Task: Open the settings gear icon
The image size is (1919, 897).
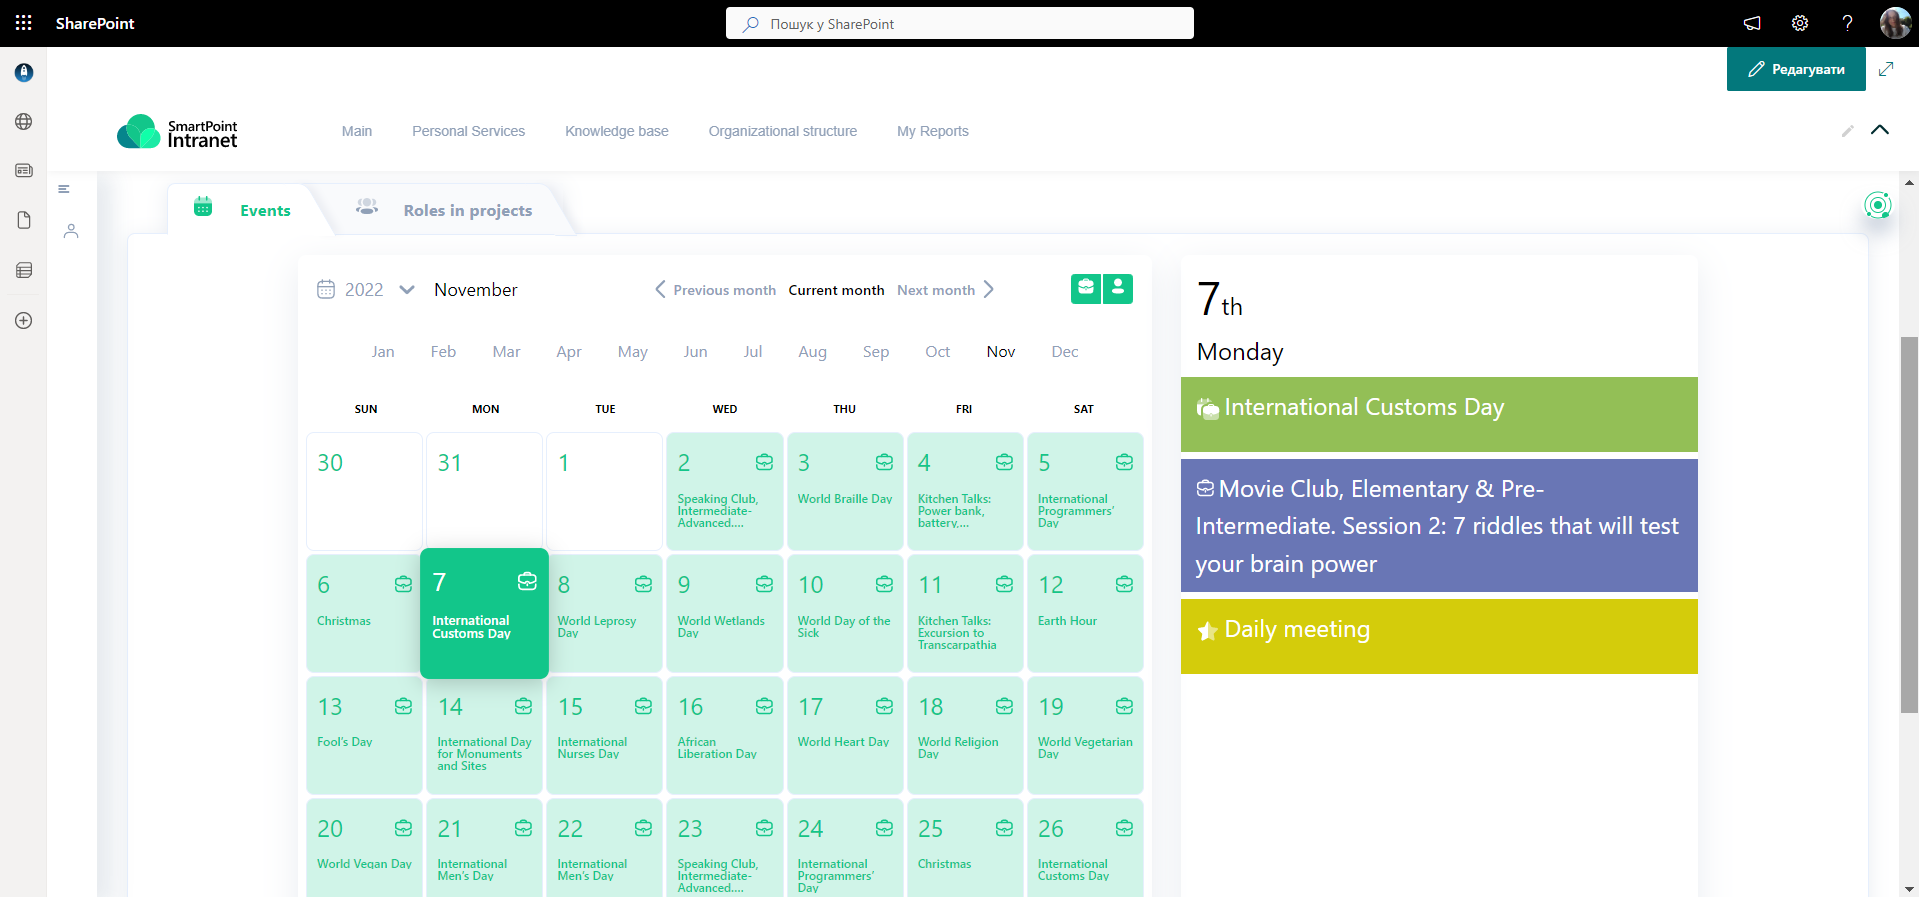Action: (1800, 23)
